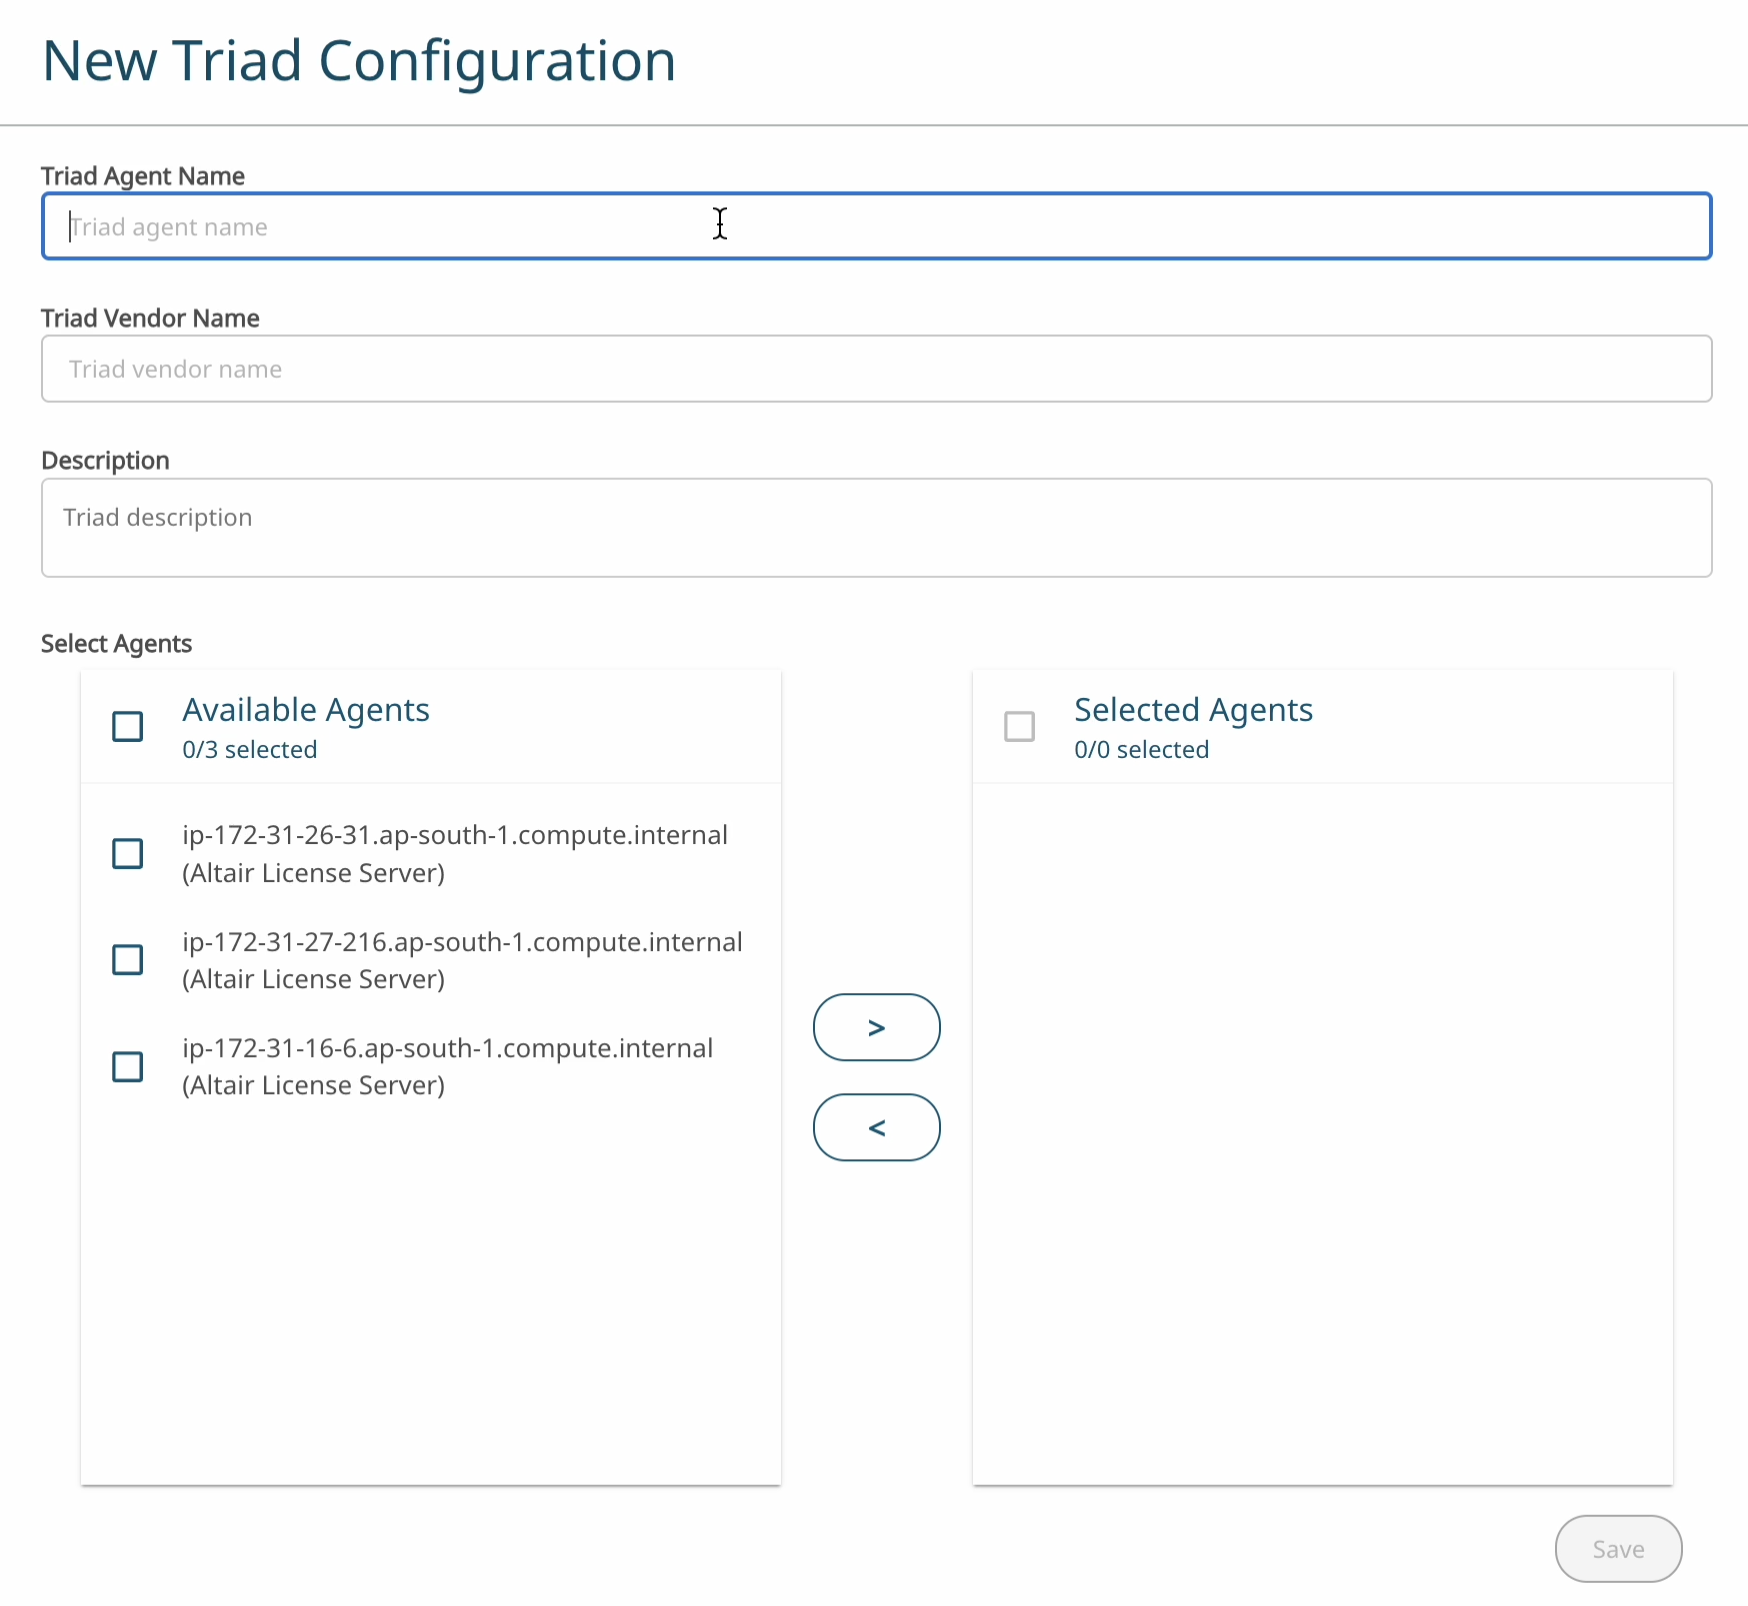The height and width of the screenshot is (1606, 1748).
Task: Select the ip-172-31-27-216.ap-south-1.compute.internal list entry text
Action: pyautogui.click(x=462, y=942)
